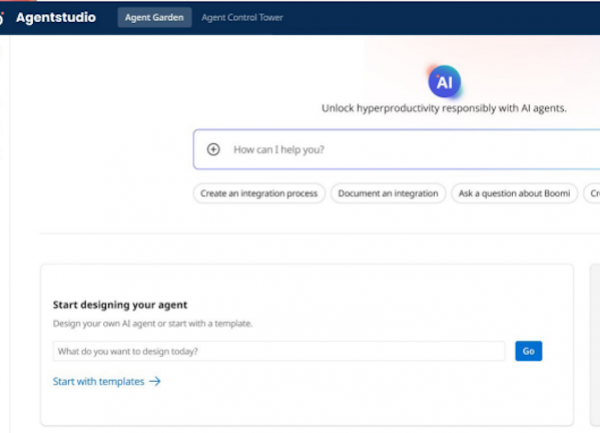Viewport: 600px width, 433px height.
Task: Click the Agentstudio title
Action: click(56, 18)
